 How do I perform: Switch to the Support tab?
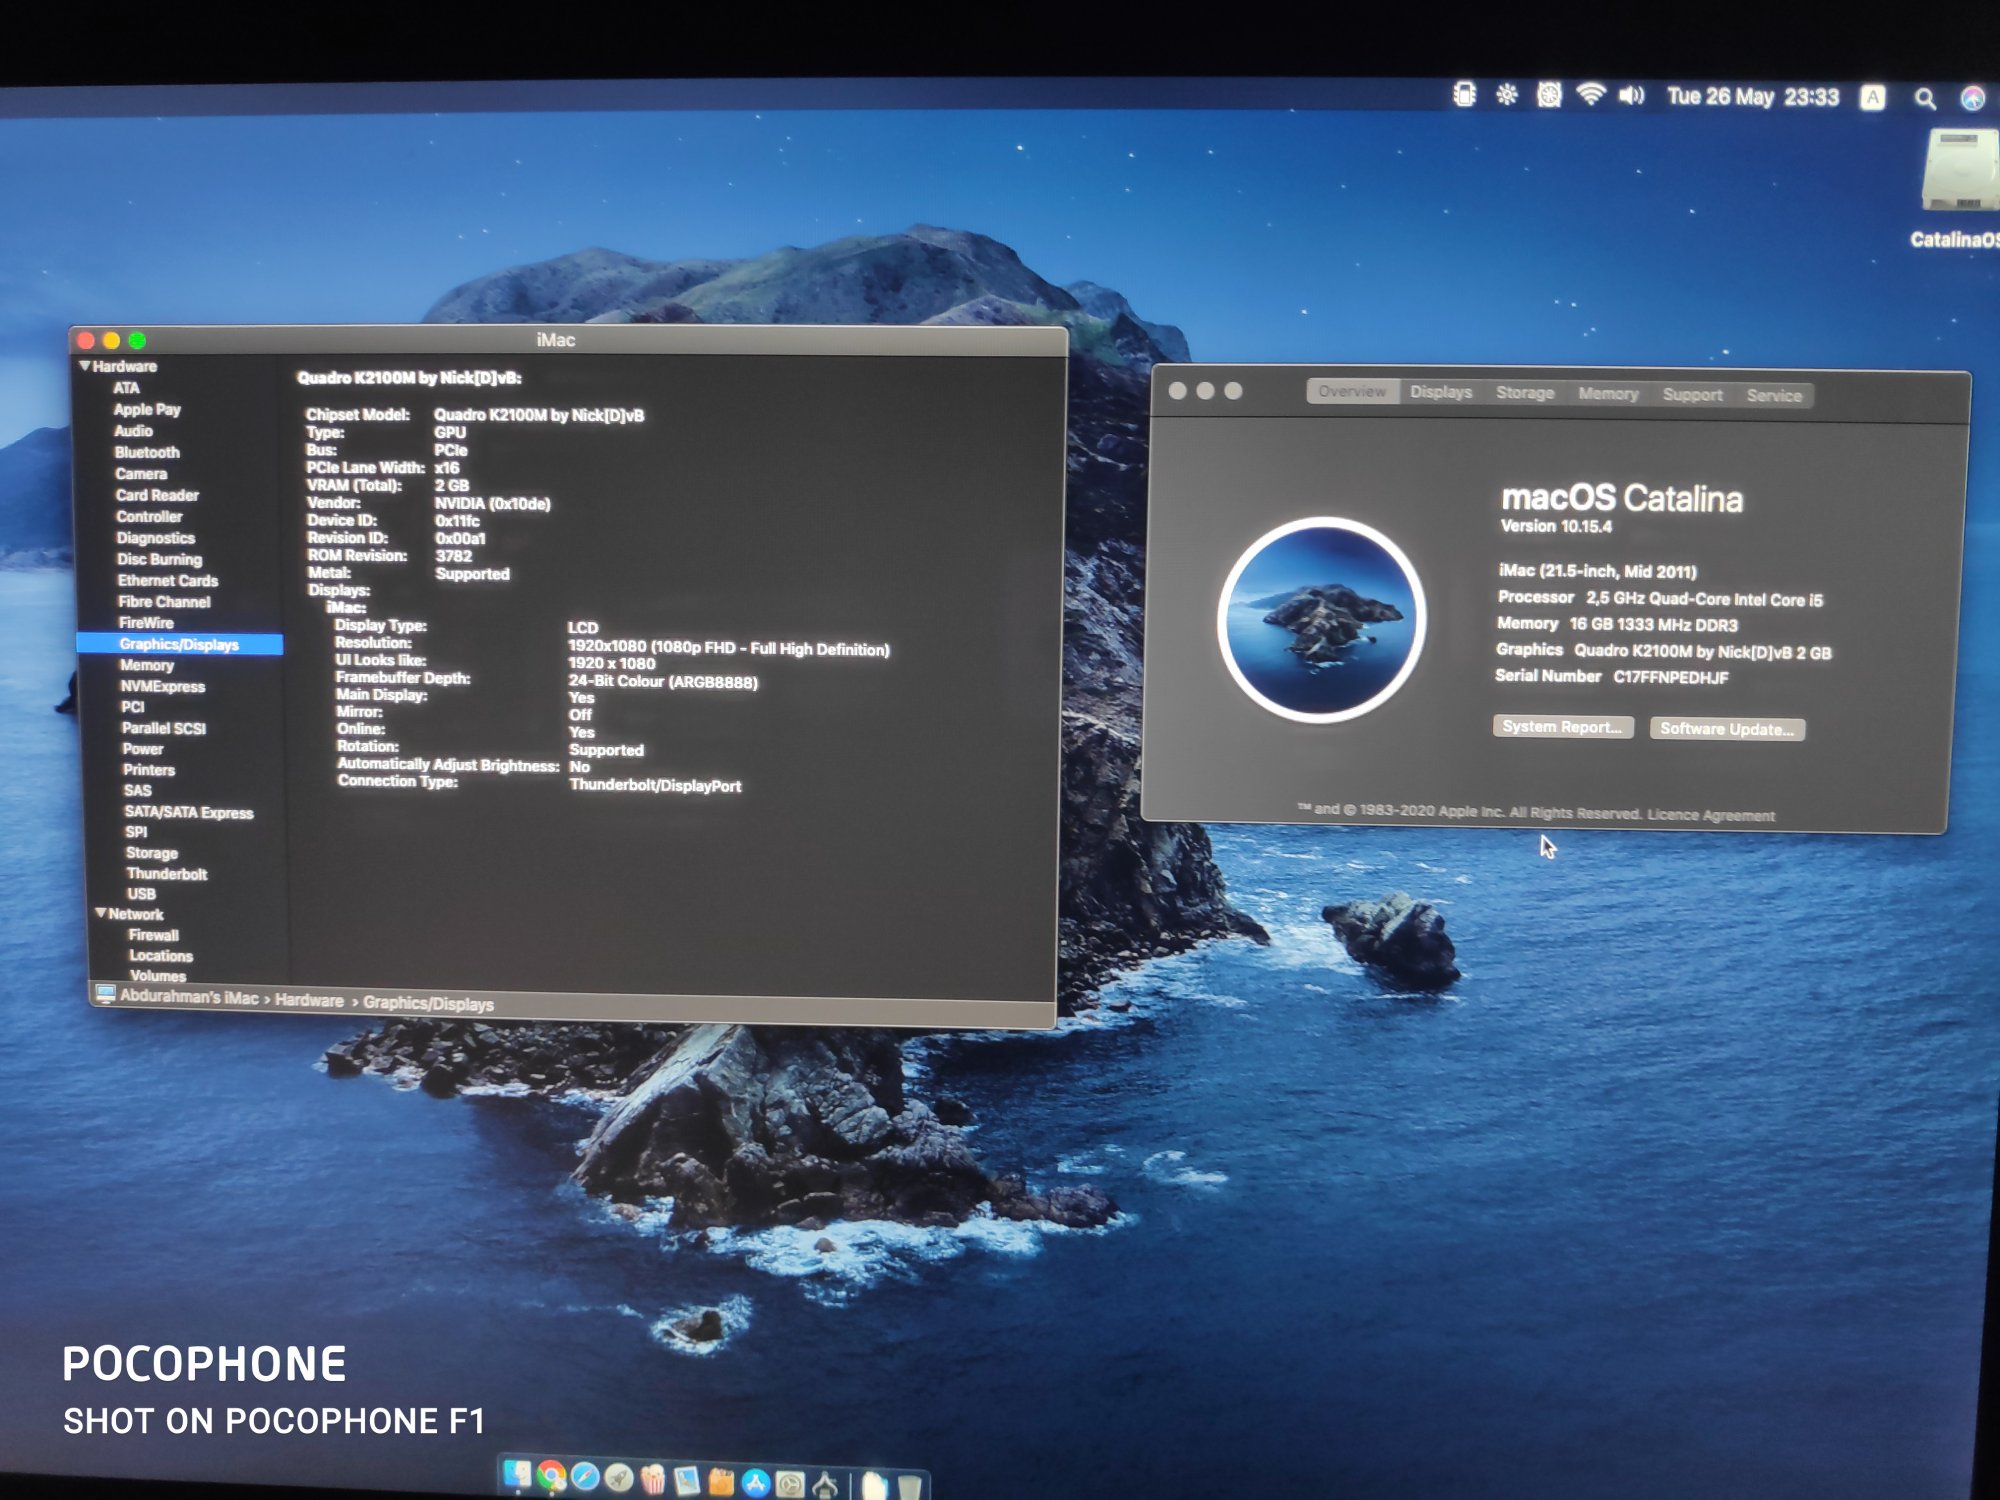(x=1692, y=395)
